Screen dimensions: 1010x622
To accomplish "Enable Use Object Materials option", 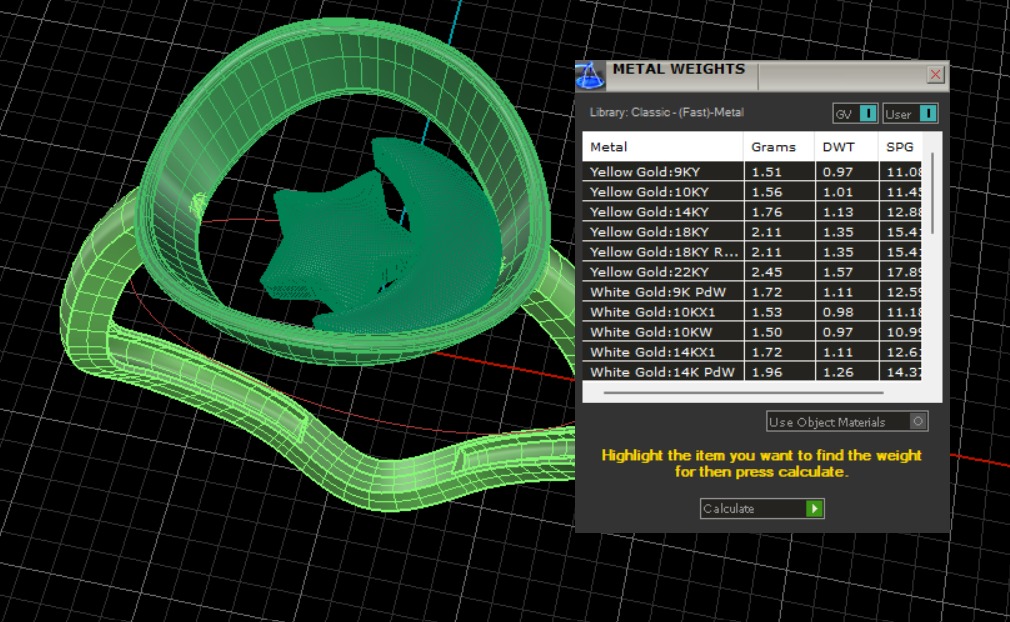I will tap(847, 422).
